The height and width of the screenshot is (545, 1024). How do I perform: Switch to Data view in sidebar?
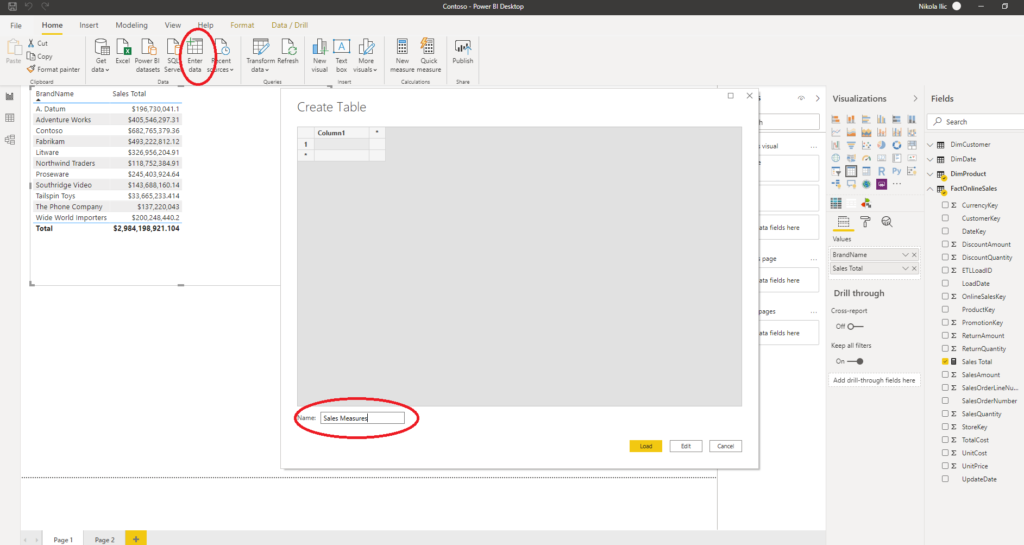10,118
